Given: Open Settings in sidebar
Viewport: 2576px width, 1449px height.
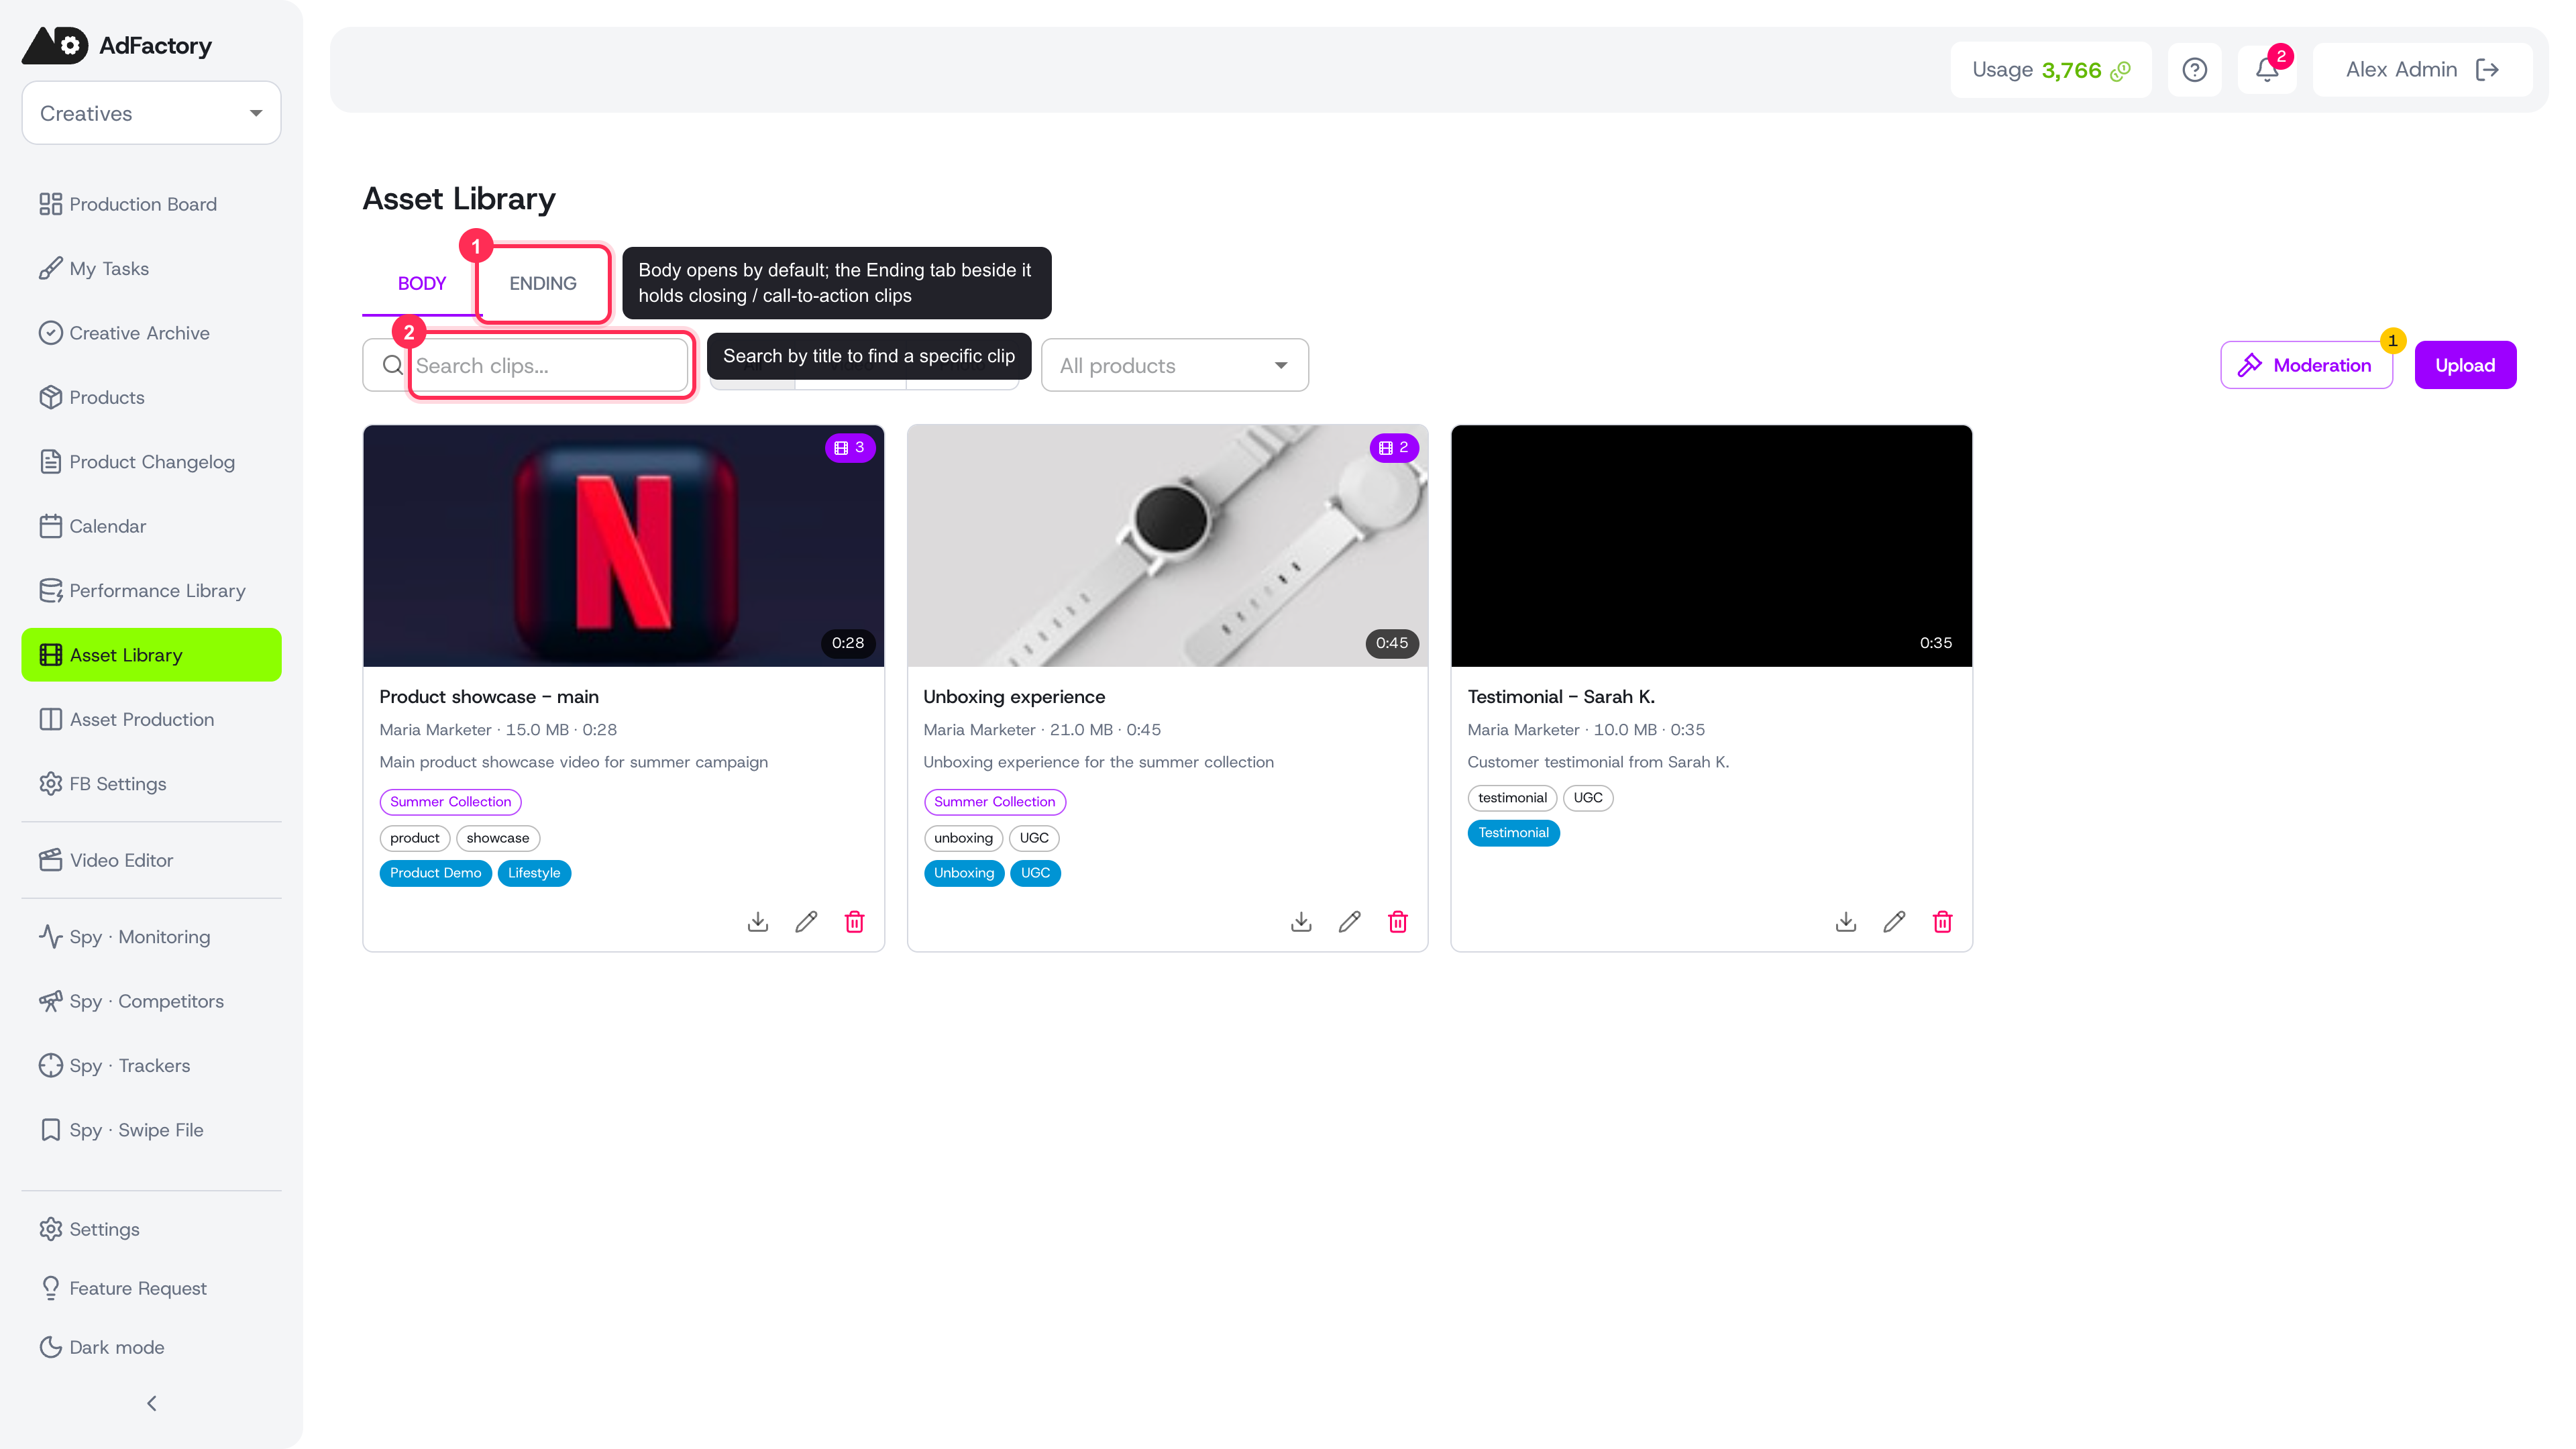Looking at the screenshot, I should coord(151,1229).
